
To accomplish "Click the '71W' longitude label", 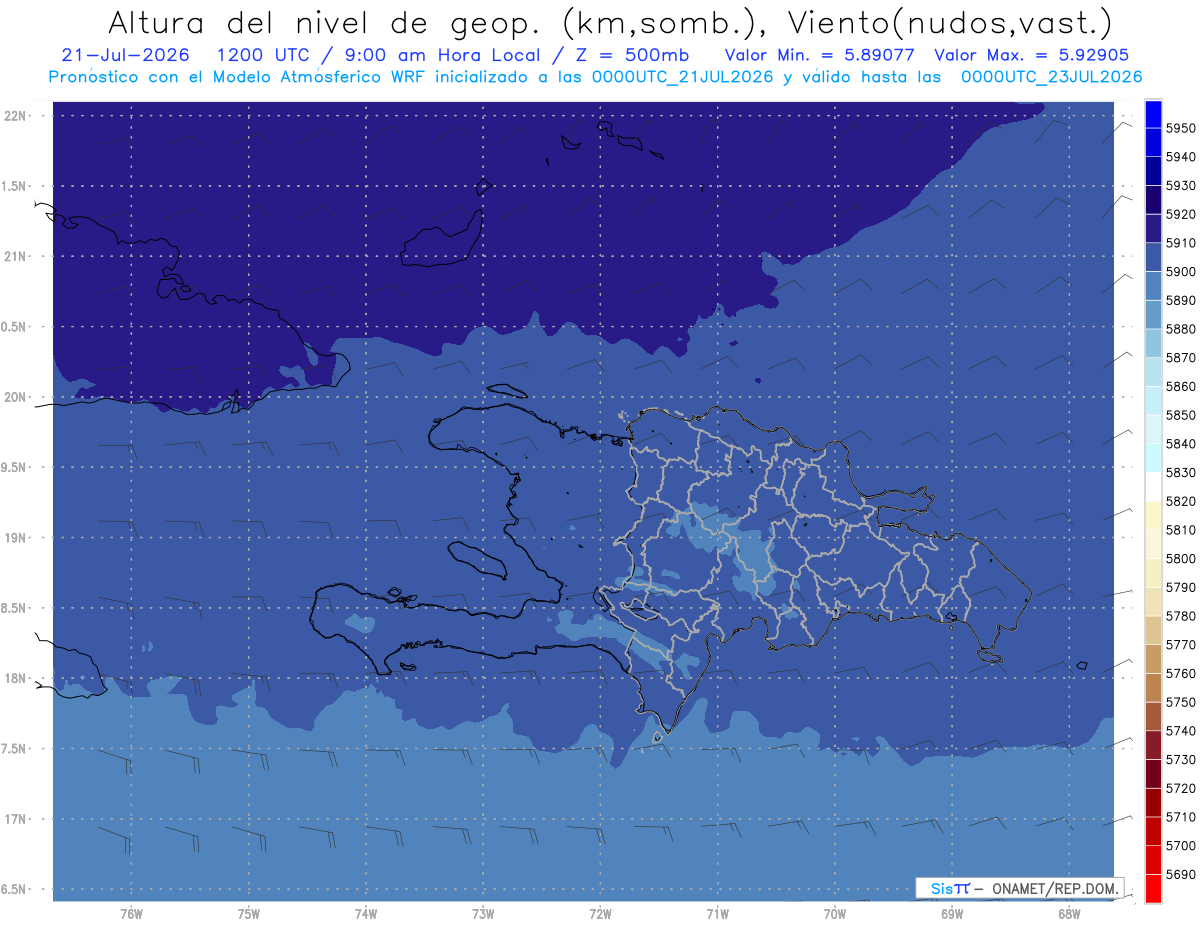I will click(717, 913).
